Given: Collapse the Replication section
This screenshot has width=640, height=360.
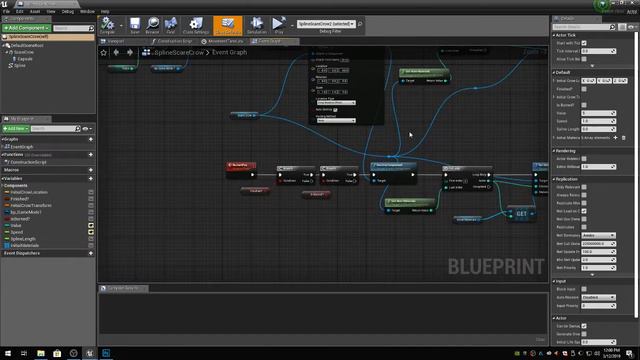Looking at the screenshot, I should pyautogui.click(x=554, y=179).
